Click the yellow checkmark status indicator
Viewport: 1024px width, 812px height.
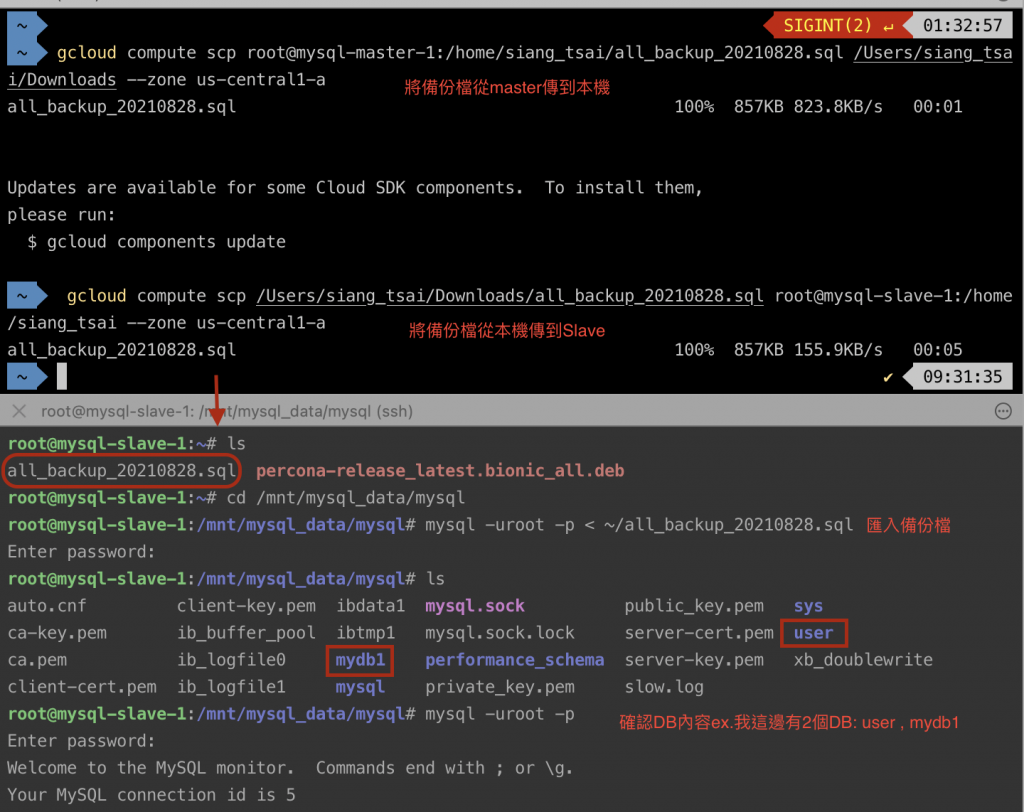888,377
